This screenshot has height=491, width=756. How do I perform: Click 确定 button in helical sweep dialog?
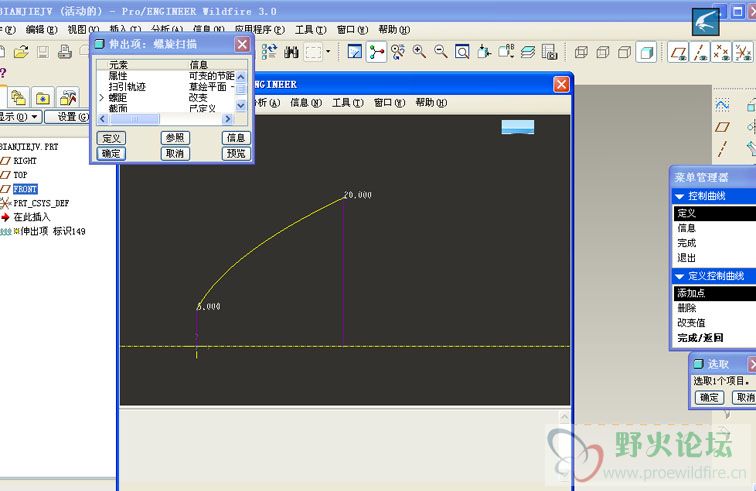point(111,153)
